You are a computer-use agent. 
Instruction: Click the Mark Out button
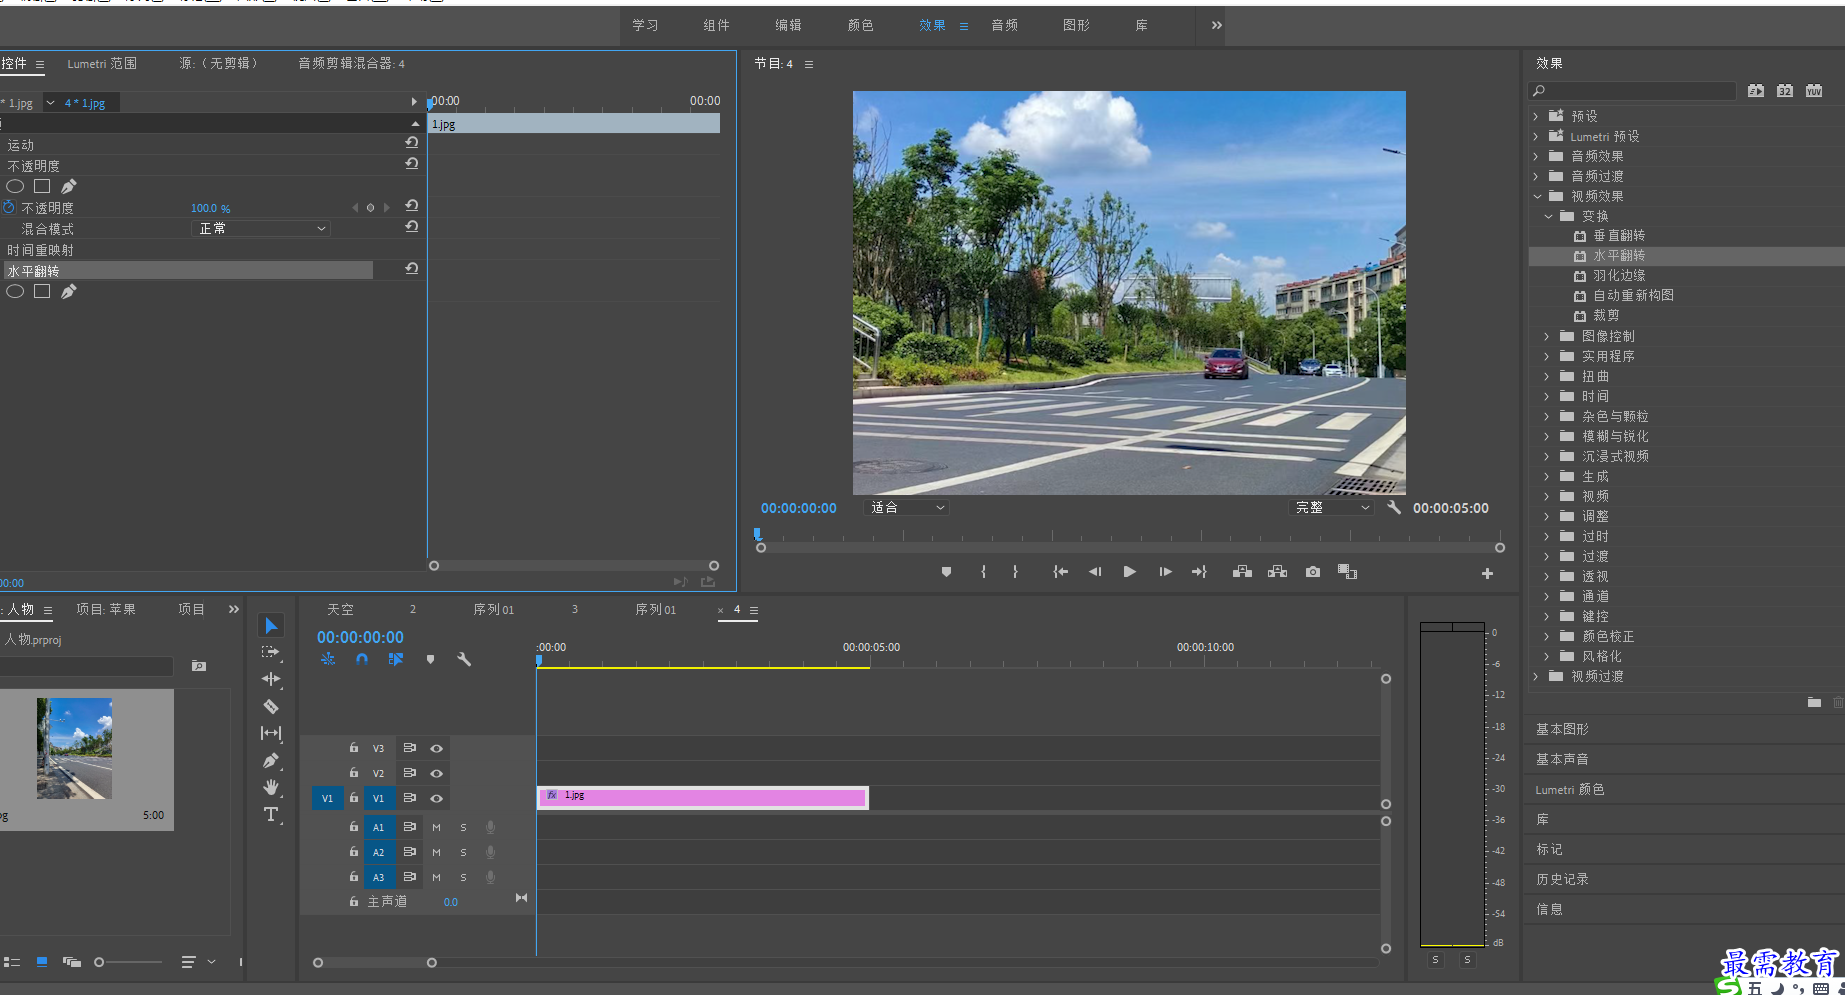(1015, 572)
